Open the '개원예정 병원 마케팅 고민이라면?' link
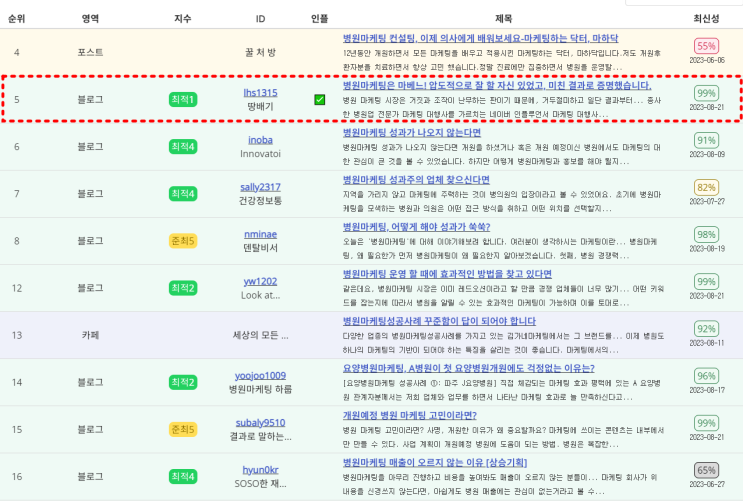 click(410, 415)
